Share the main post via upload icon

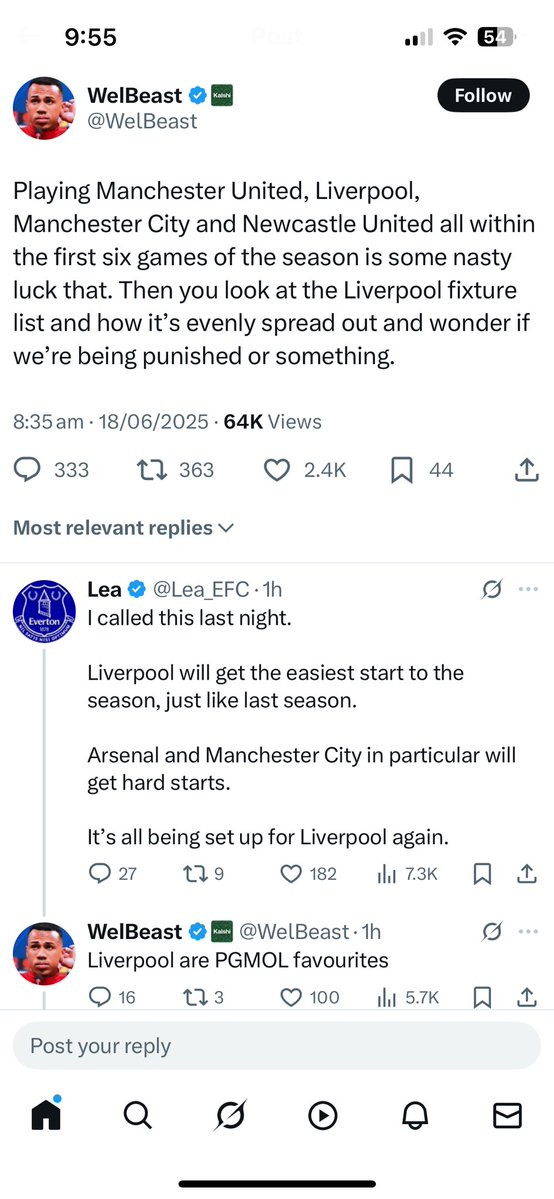click(x=523, y=470)
